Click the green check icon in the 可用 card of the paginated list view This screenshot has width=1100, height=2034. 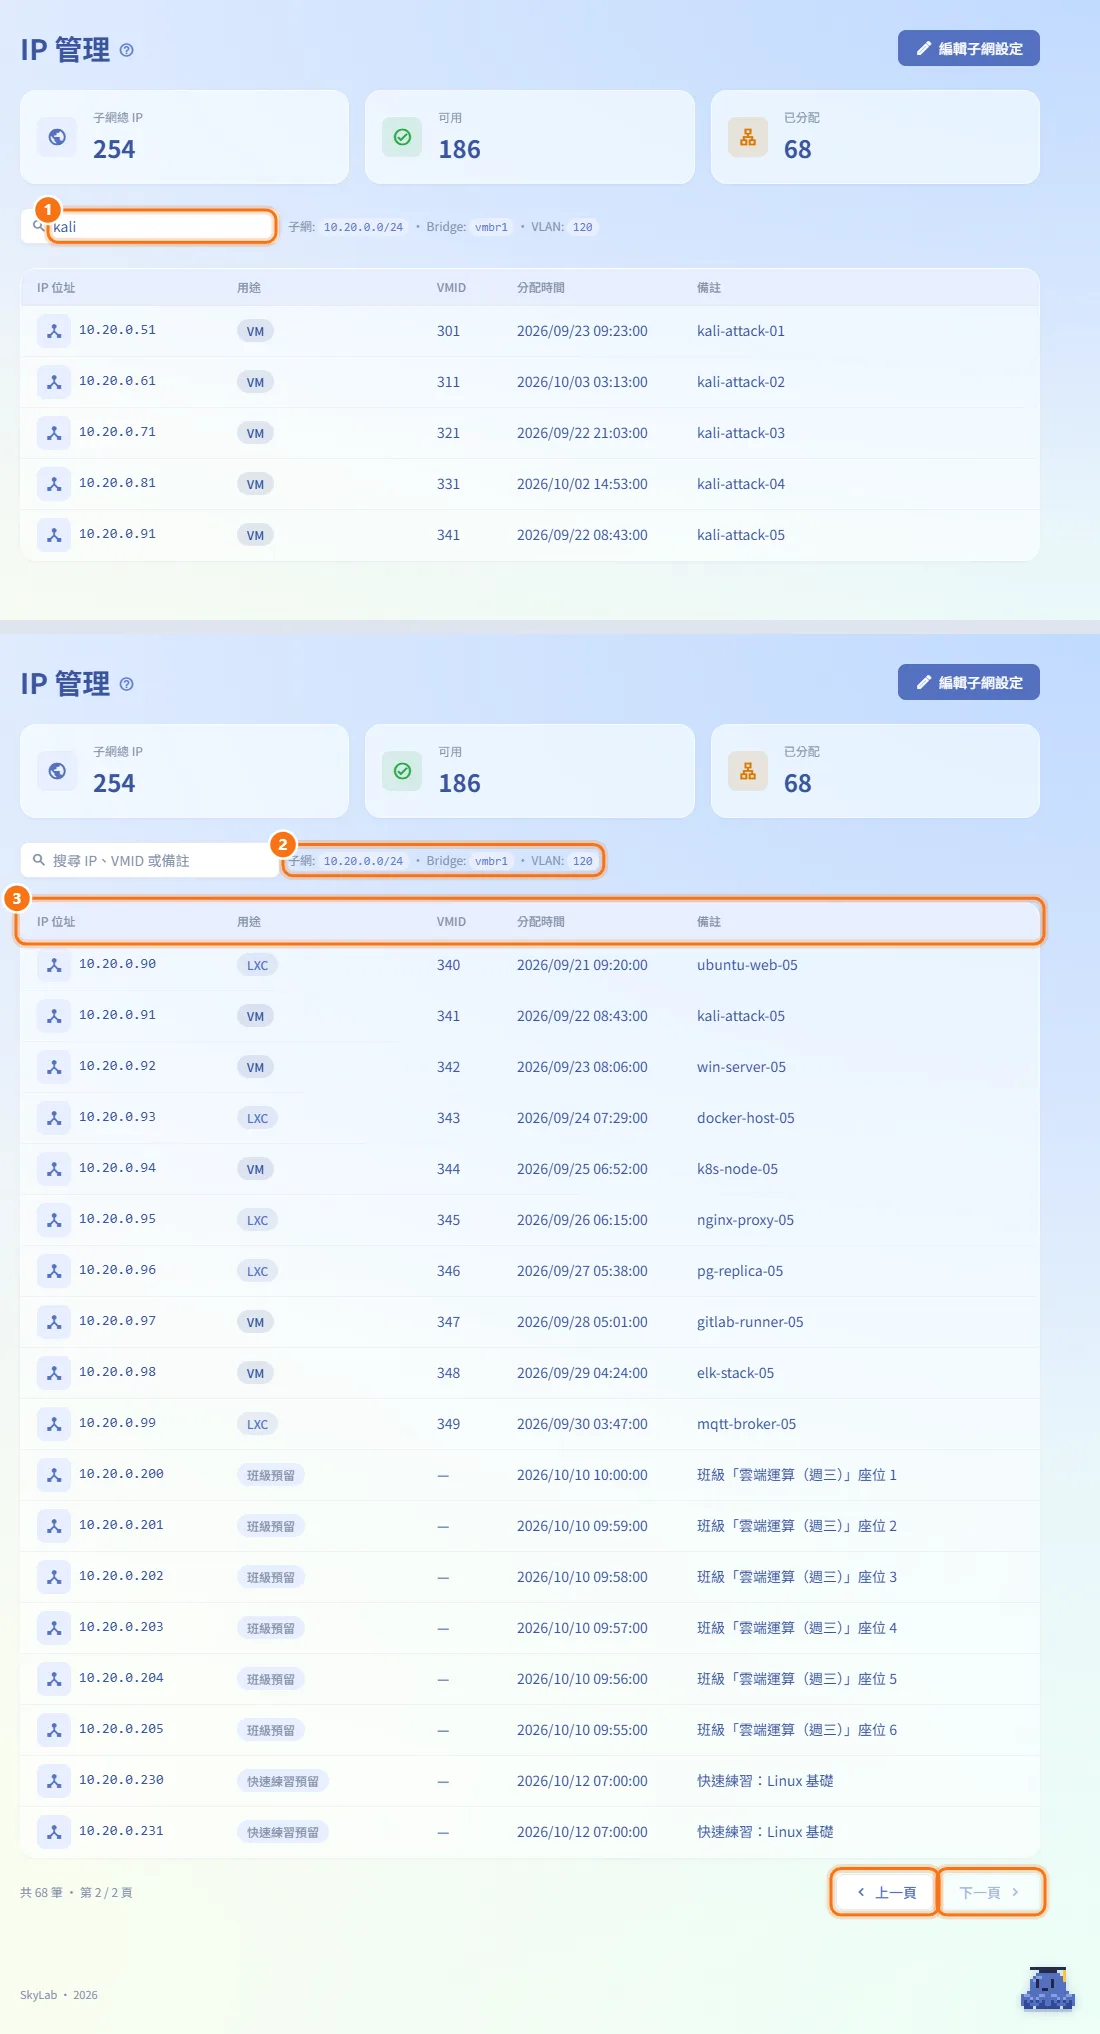(402, 771)
